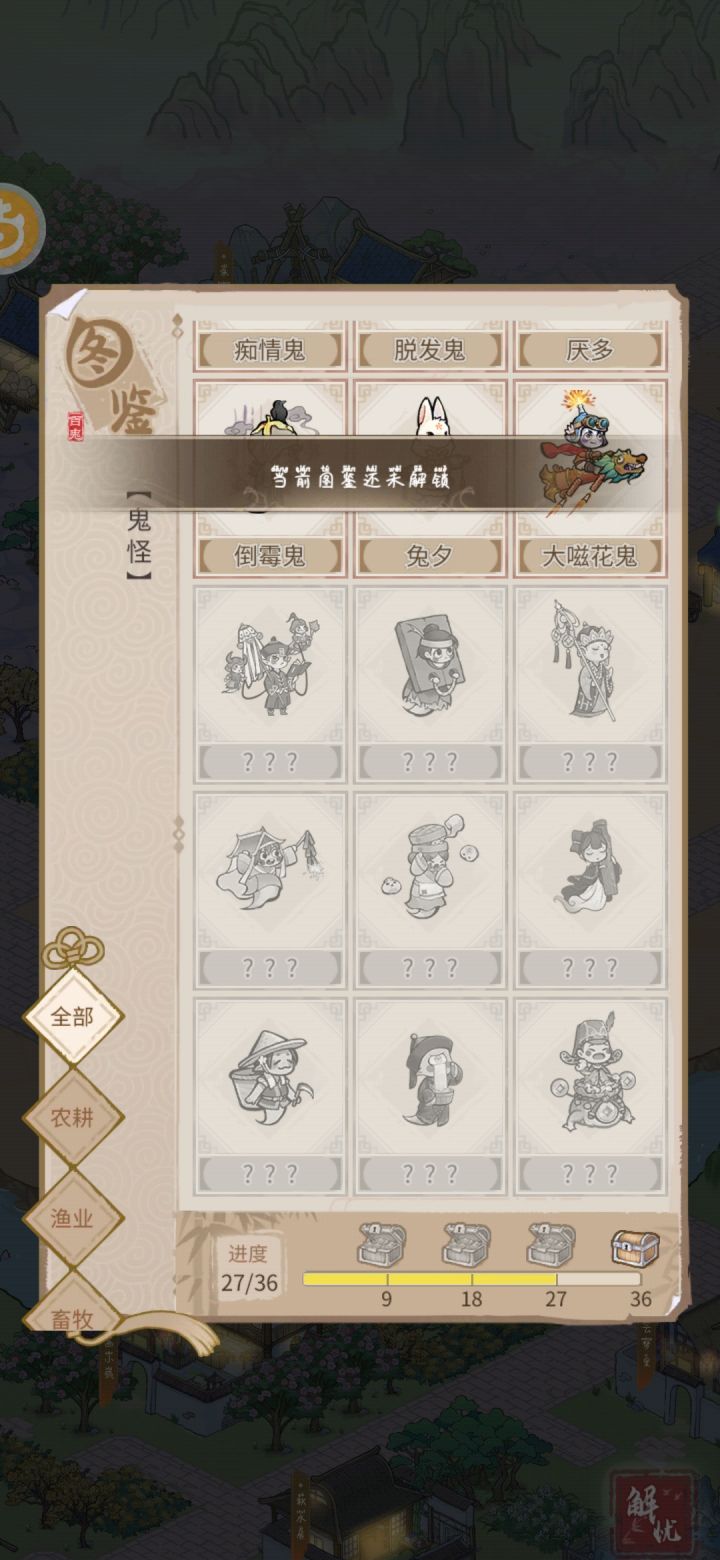
Task: Open the reward chest at milestone 9
Action: 382,1245
